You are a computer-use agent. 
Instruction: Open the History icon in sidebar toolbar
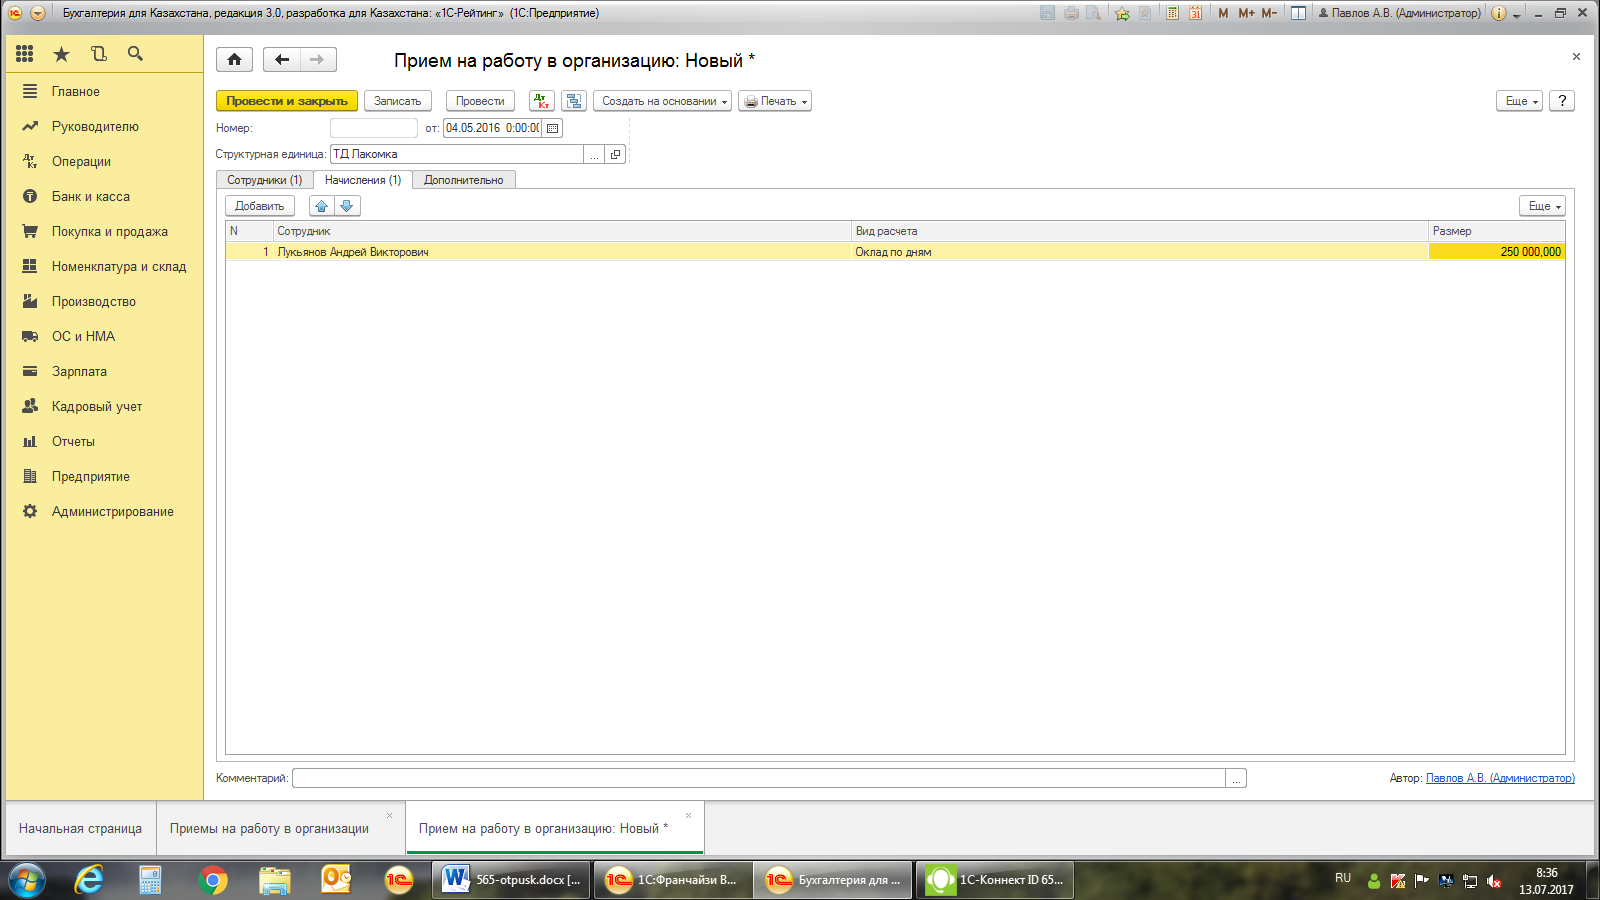pyautogui.click(x=98, y=54)
